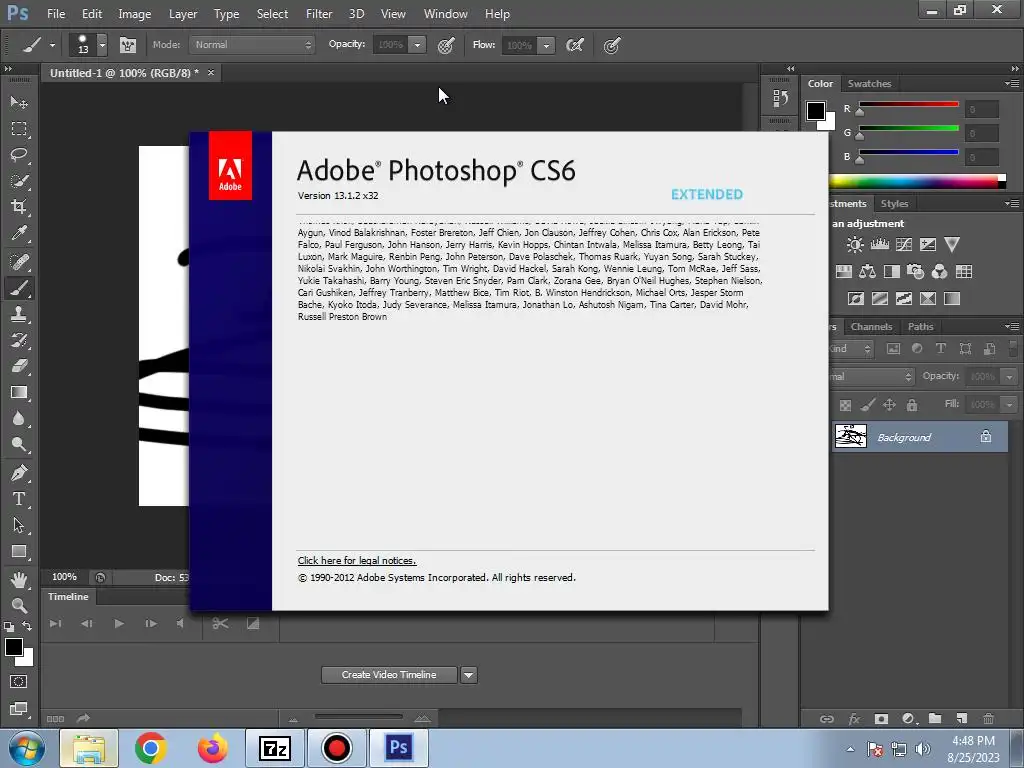Image resolution: width=1024 pixels, height=768 pixels.
Task: Open the brush panel toggle icon
Action: (x=128, y=45)
